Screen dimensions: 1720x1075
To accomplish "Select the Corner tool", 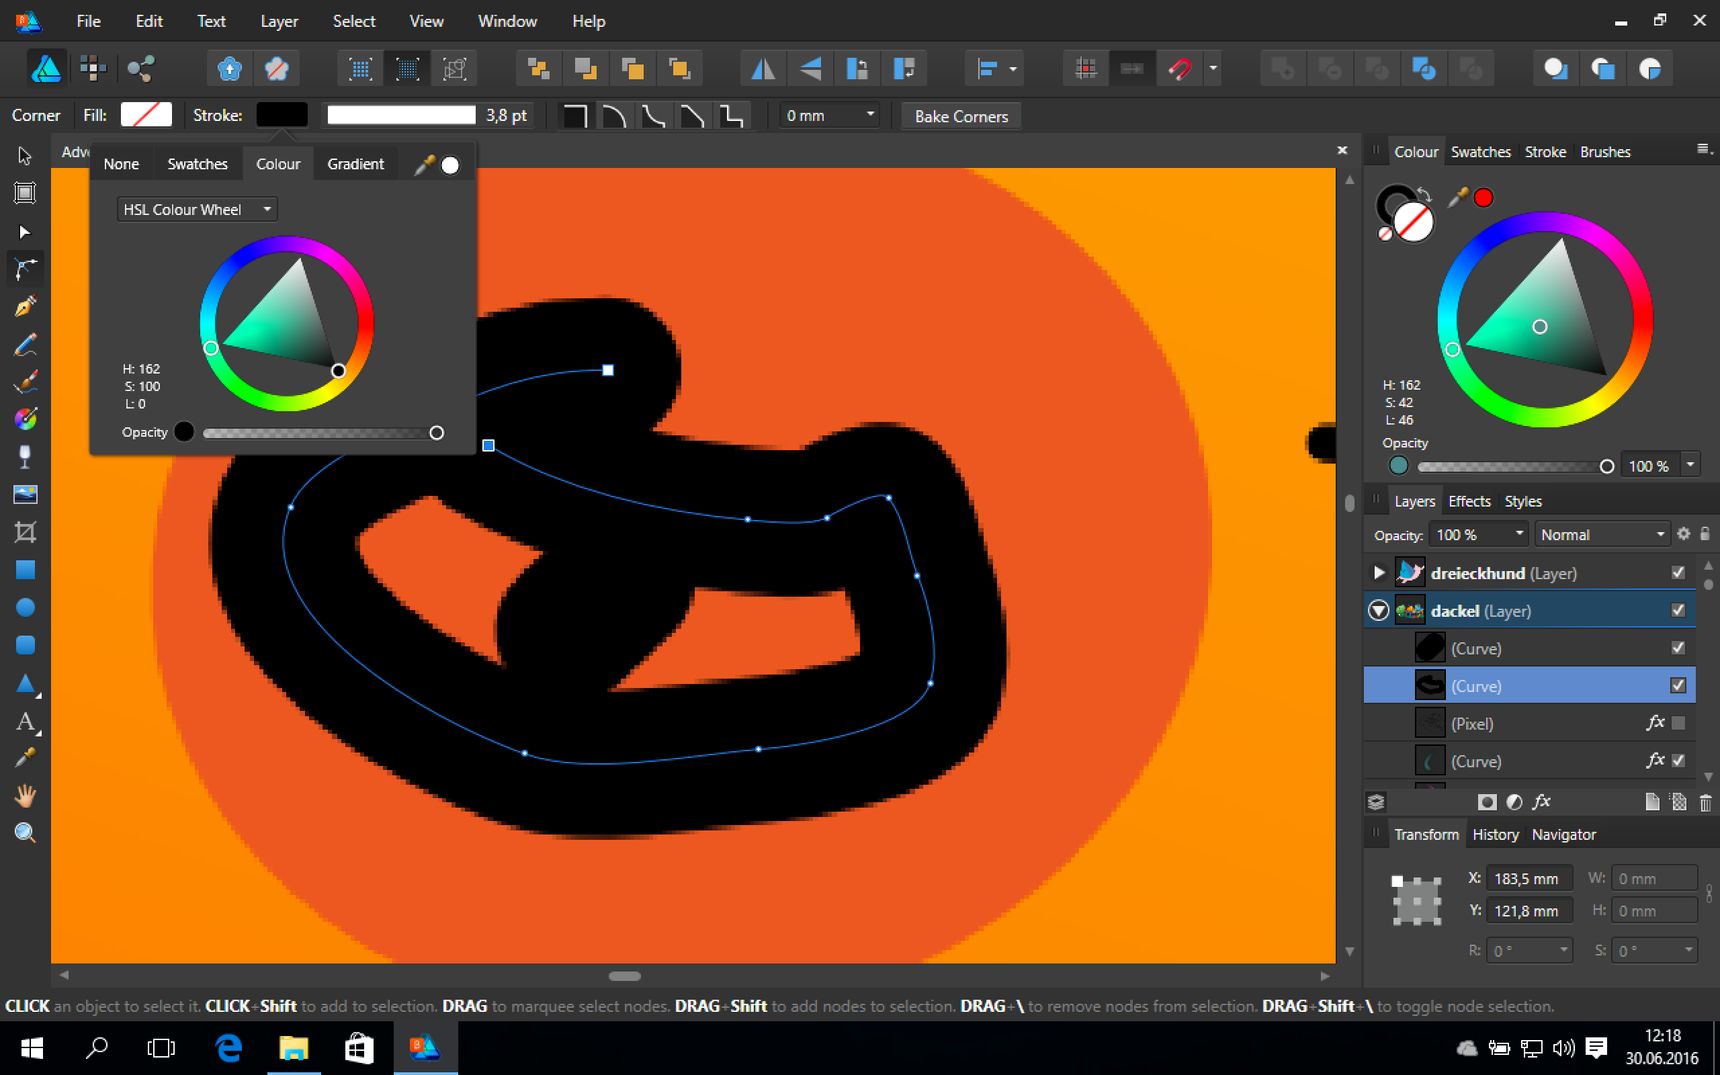I will [25, 268].
